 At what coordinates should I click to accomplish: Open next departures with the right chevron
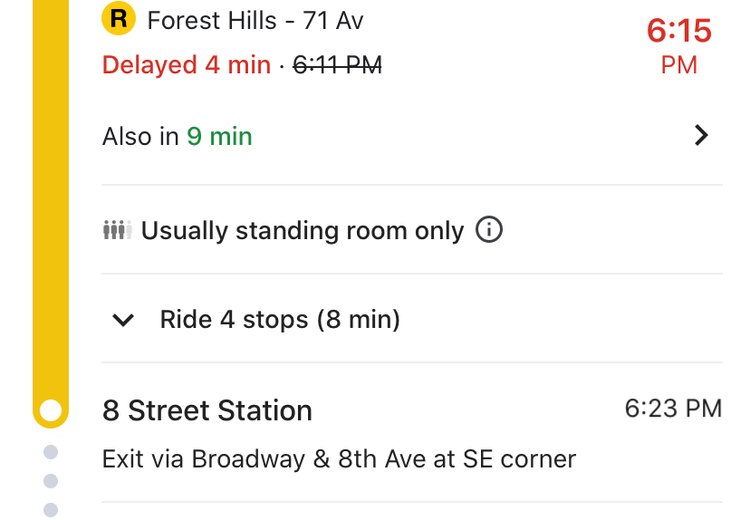pyautogui.click(x=701, y=136)
